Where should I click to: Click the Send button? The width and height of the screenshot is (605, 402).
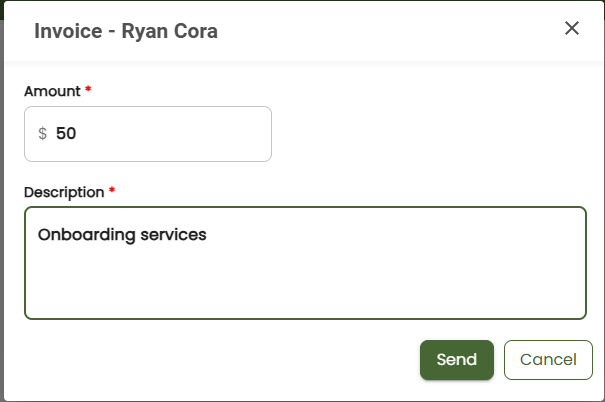click(x=457, y=360)
